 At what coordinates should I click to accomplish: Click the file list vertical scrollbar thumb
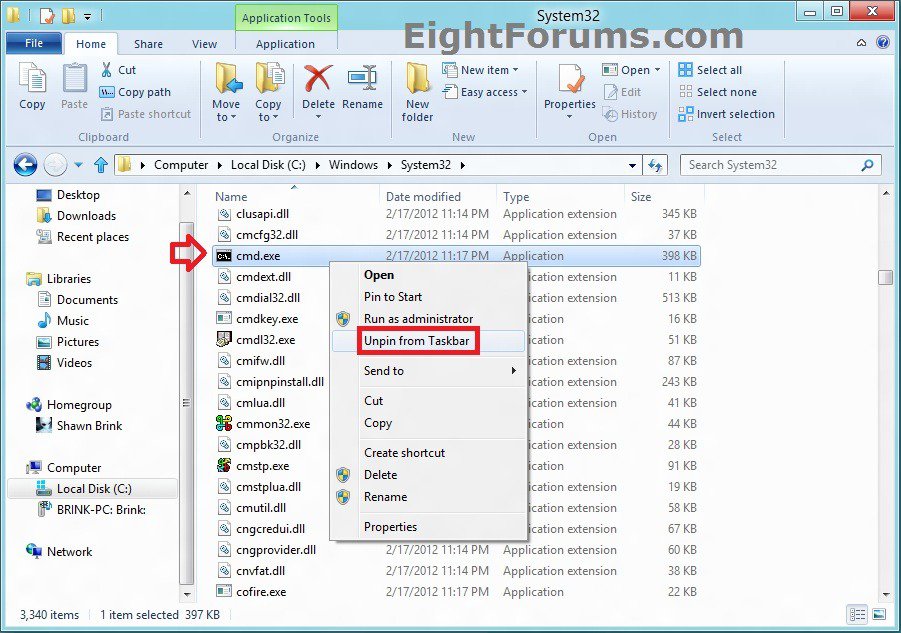[885, 278]
